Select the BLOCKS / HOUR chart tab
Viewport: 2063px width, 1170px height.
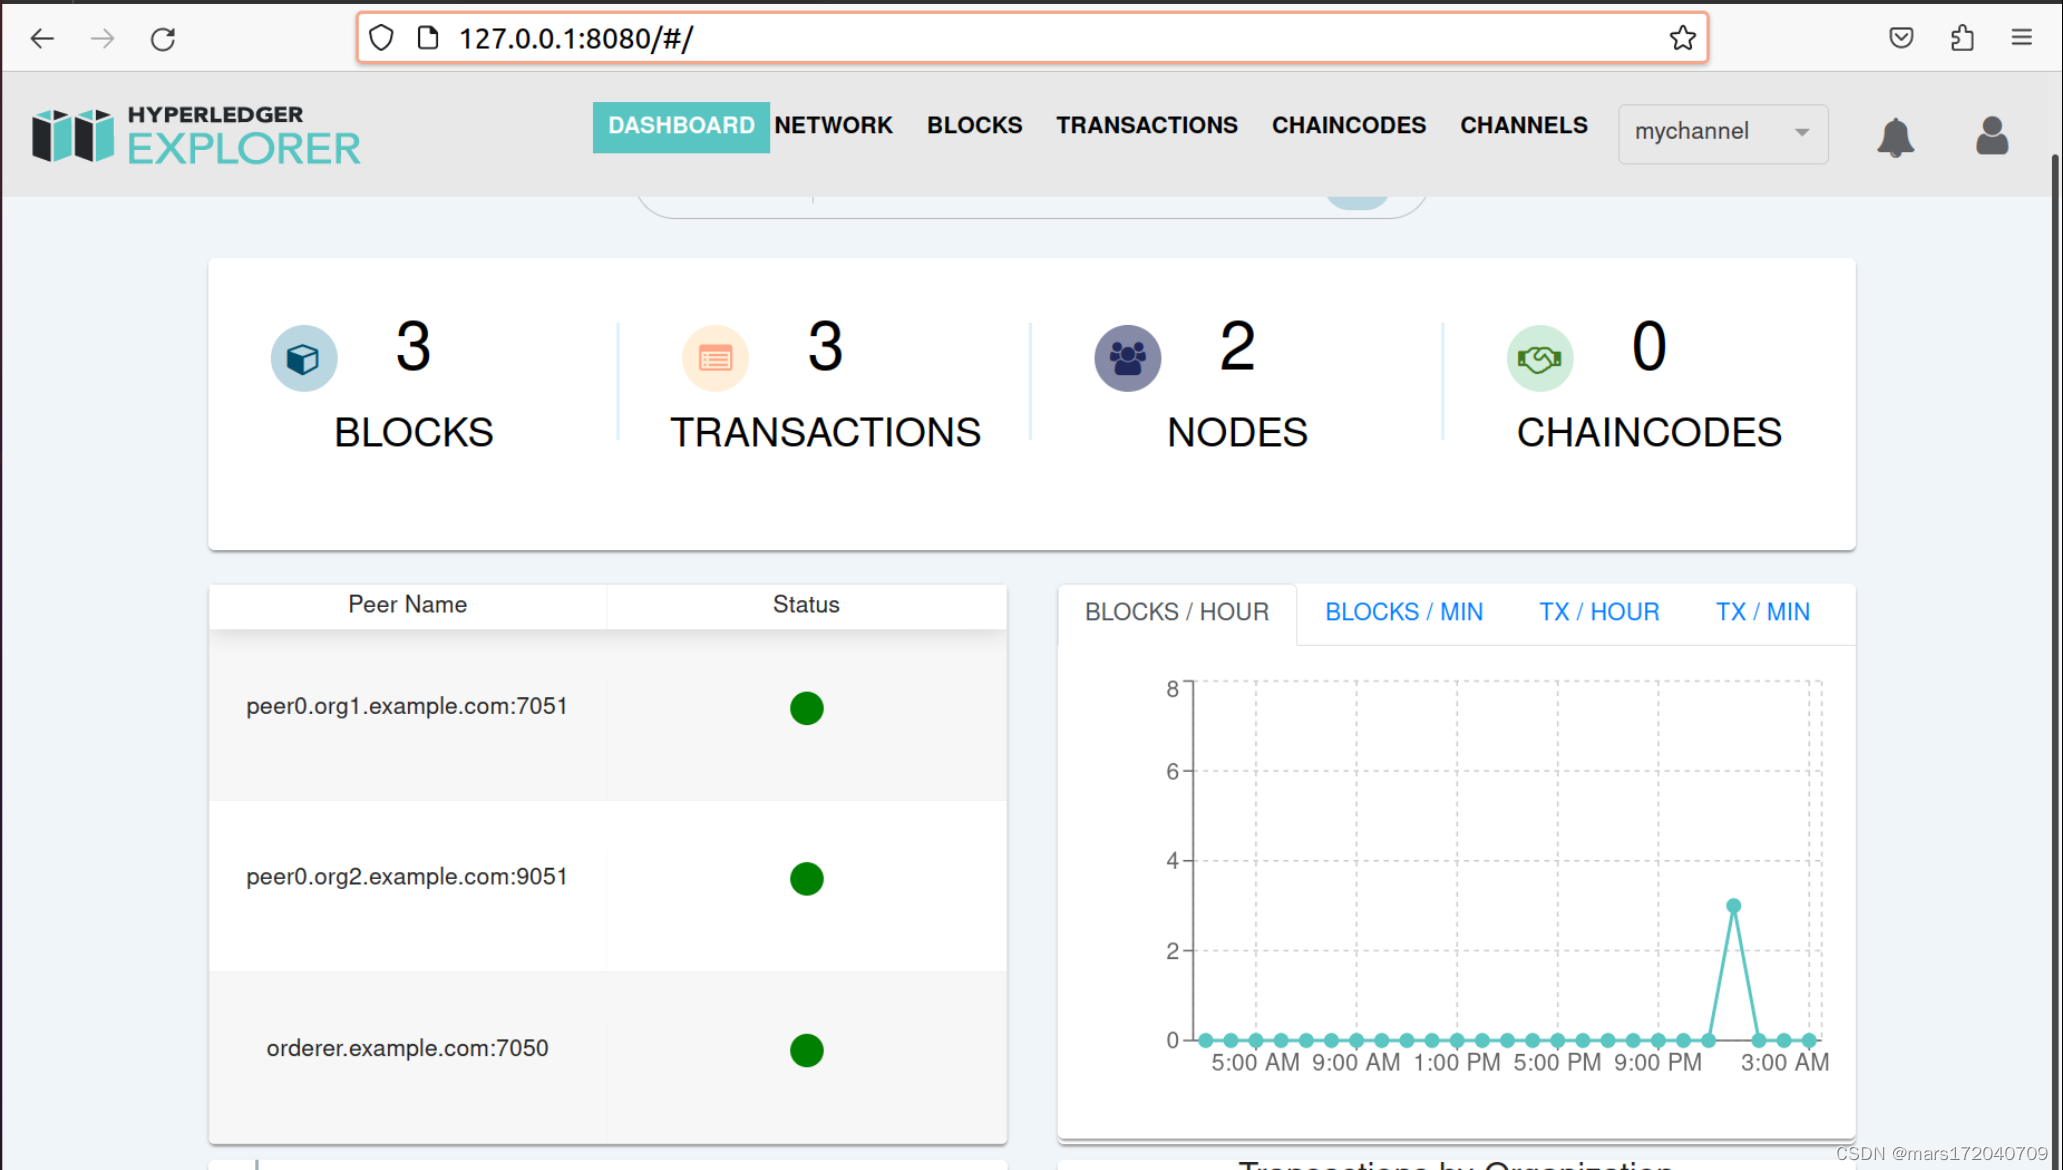pos(1176,613)
